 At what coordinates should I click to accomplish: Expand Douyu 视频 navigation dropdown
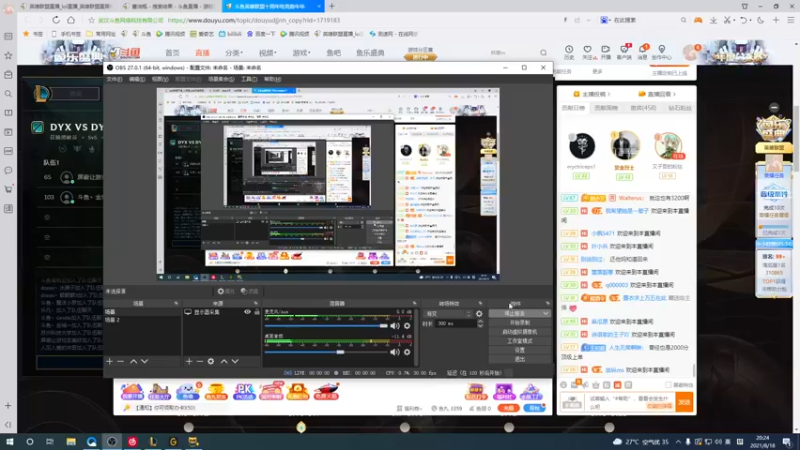click(267, 53)
